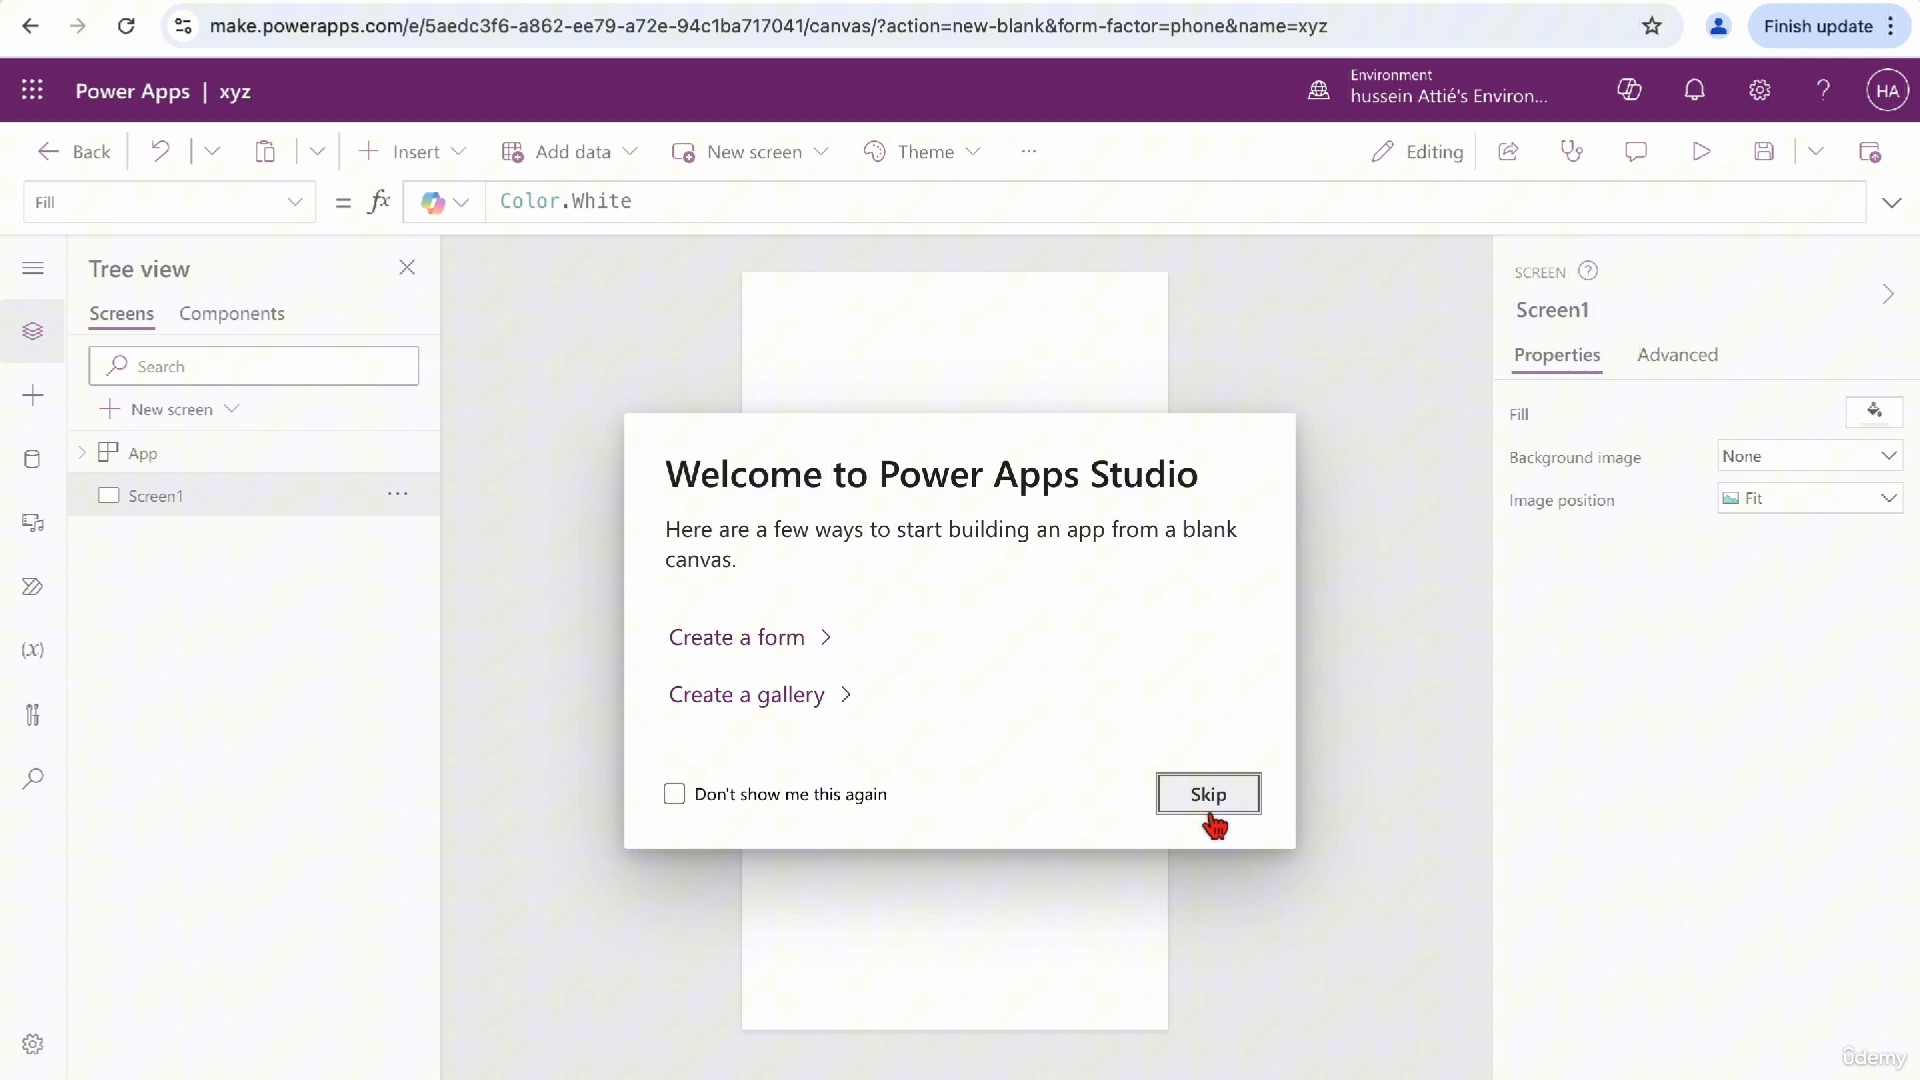Click the Tree view Search field
Viewport: 1920px width, 1080px height.
[254, 366]
